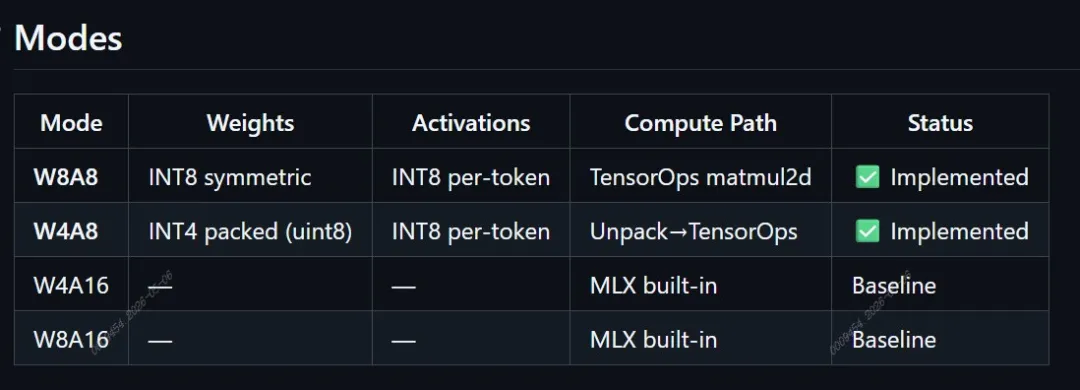Click MLX built-in in W4A16 row
The width and height of the screenshot is (1080, 390).
coord(654,285)
